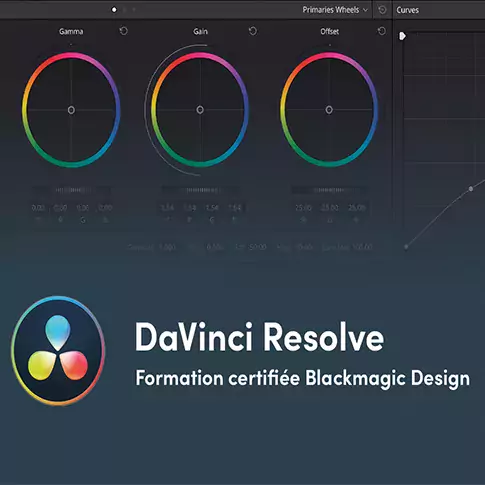This screenshot has height=485, width=485.
Task: Reset the Gamma color wheel
Action: tap(123, 31)
